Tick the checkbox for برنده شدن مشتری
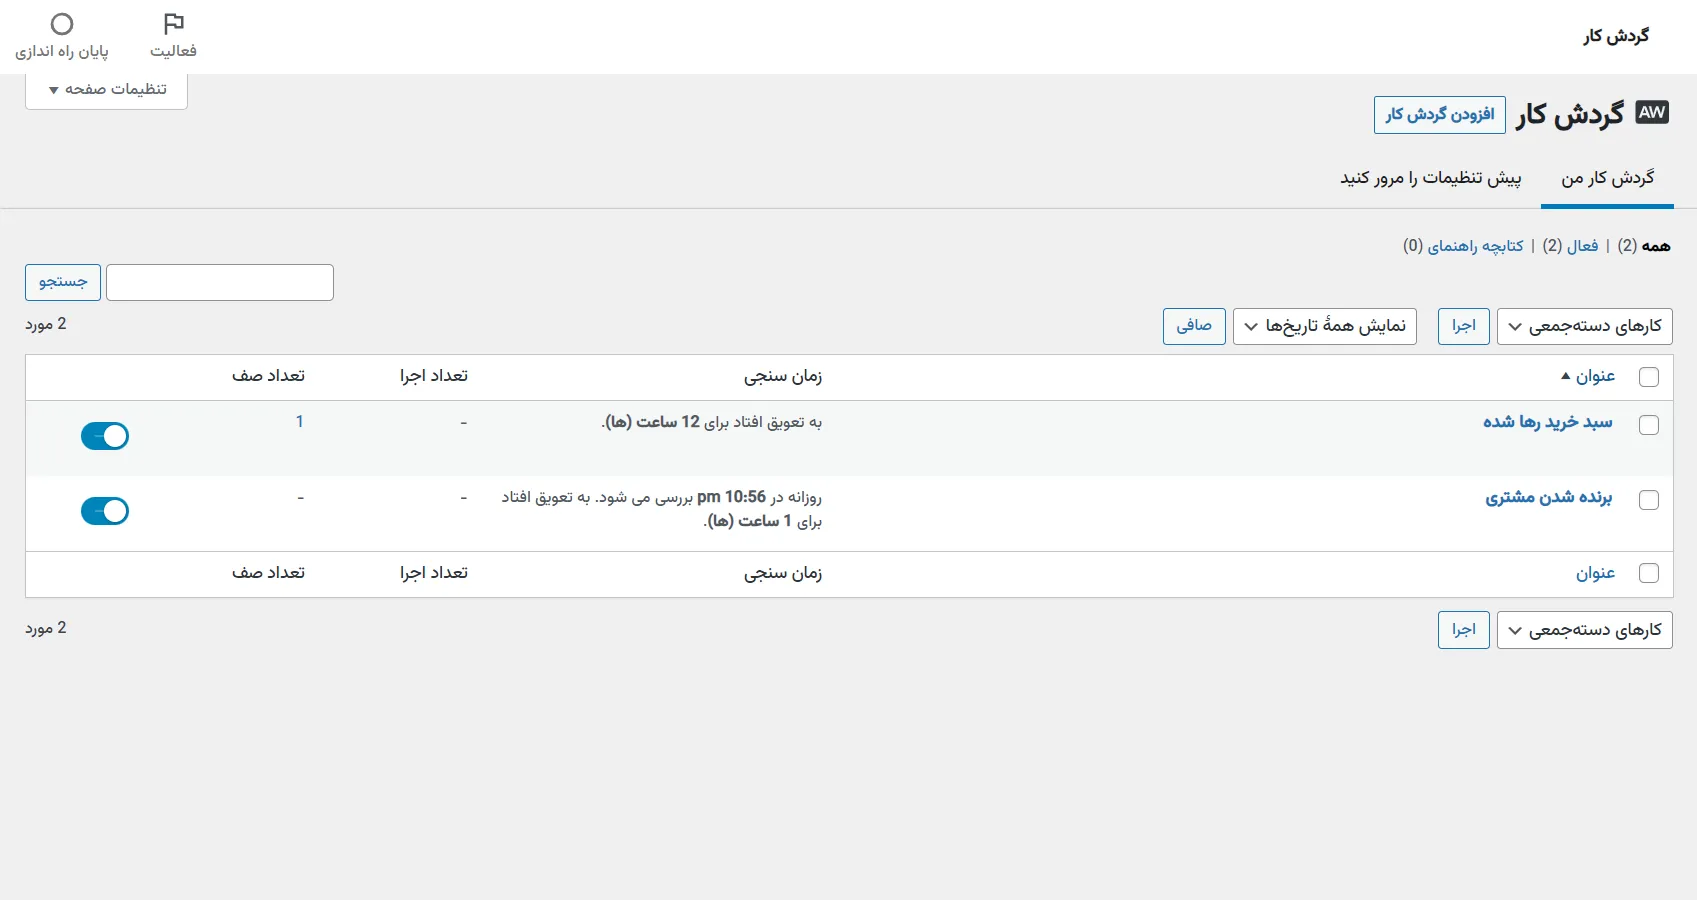 (1649, 500)
